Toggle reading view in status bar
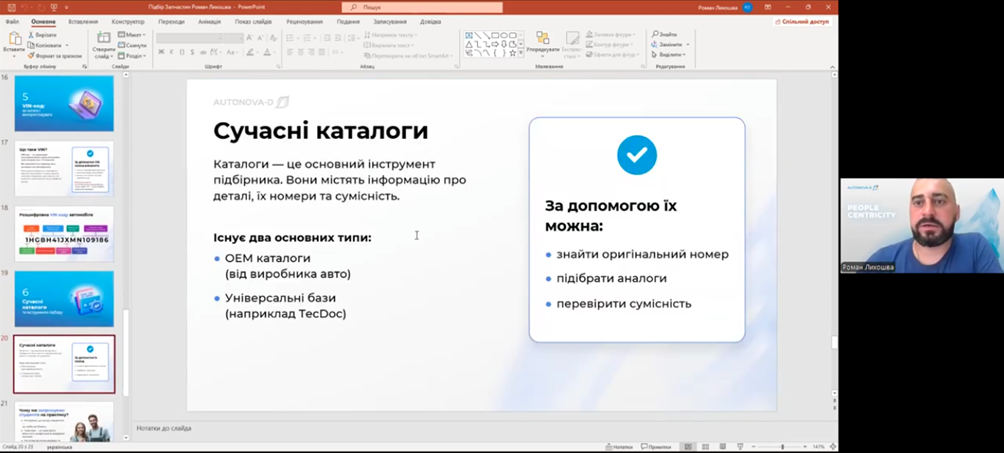Viewport: 1004px width, 453px height. point(723,447)
